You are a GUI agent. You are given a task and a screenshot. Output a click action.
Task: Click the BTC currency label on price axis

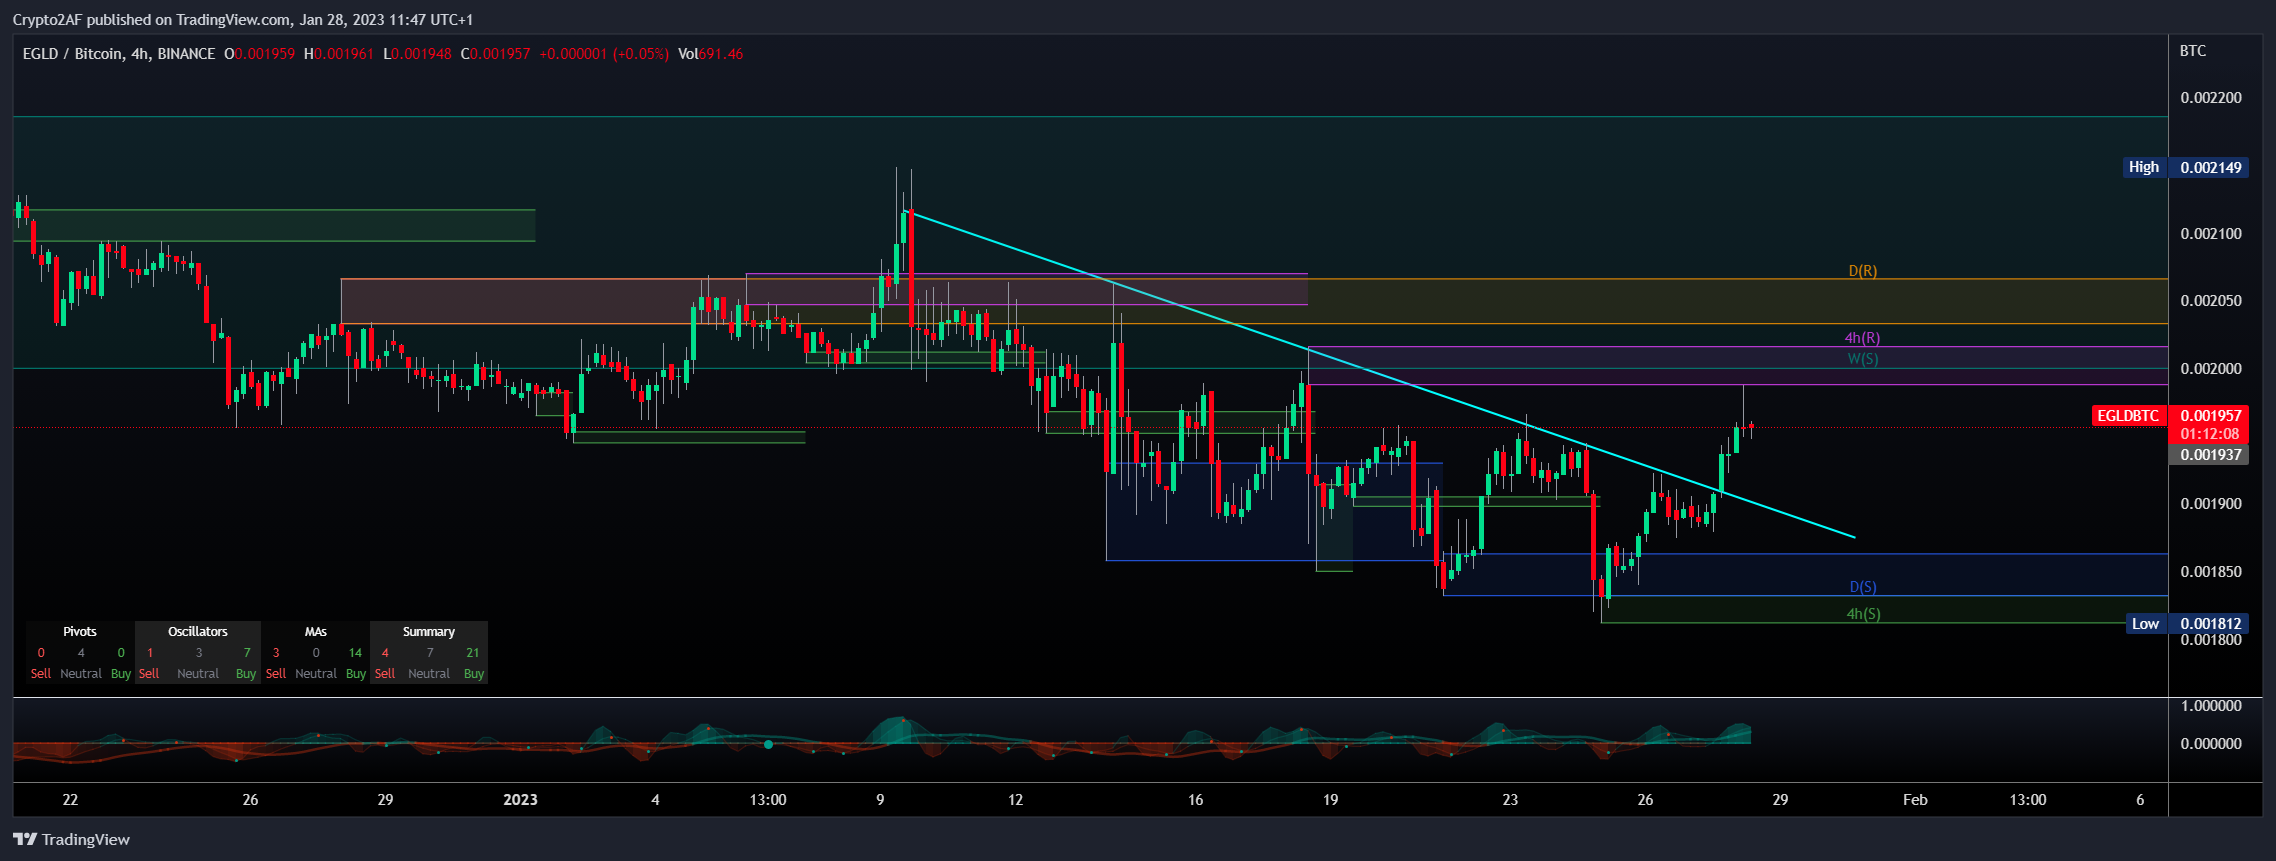(2193, 51)
